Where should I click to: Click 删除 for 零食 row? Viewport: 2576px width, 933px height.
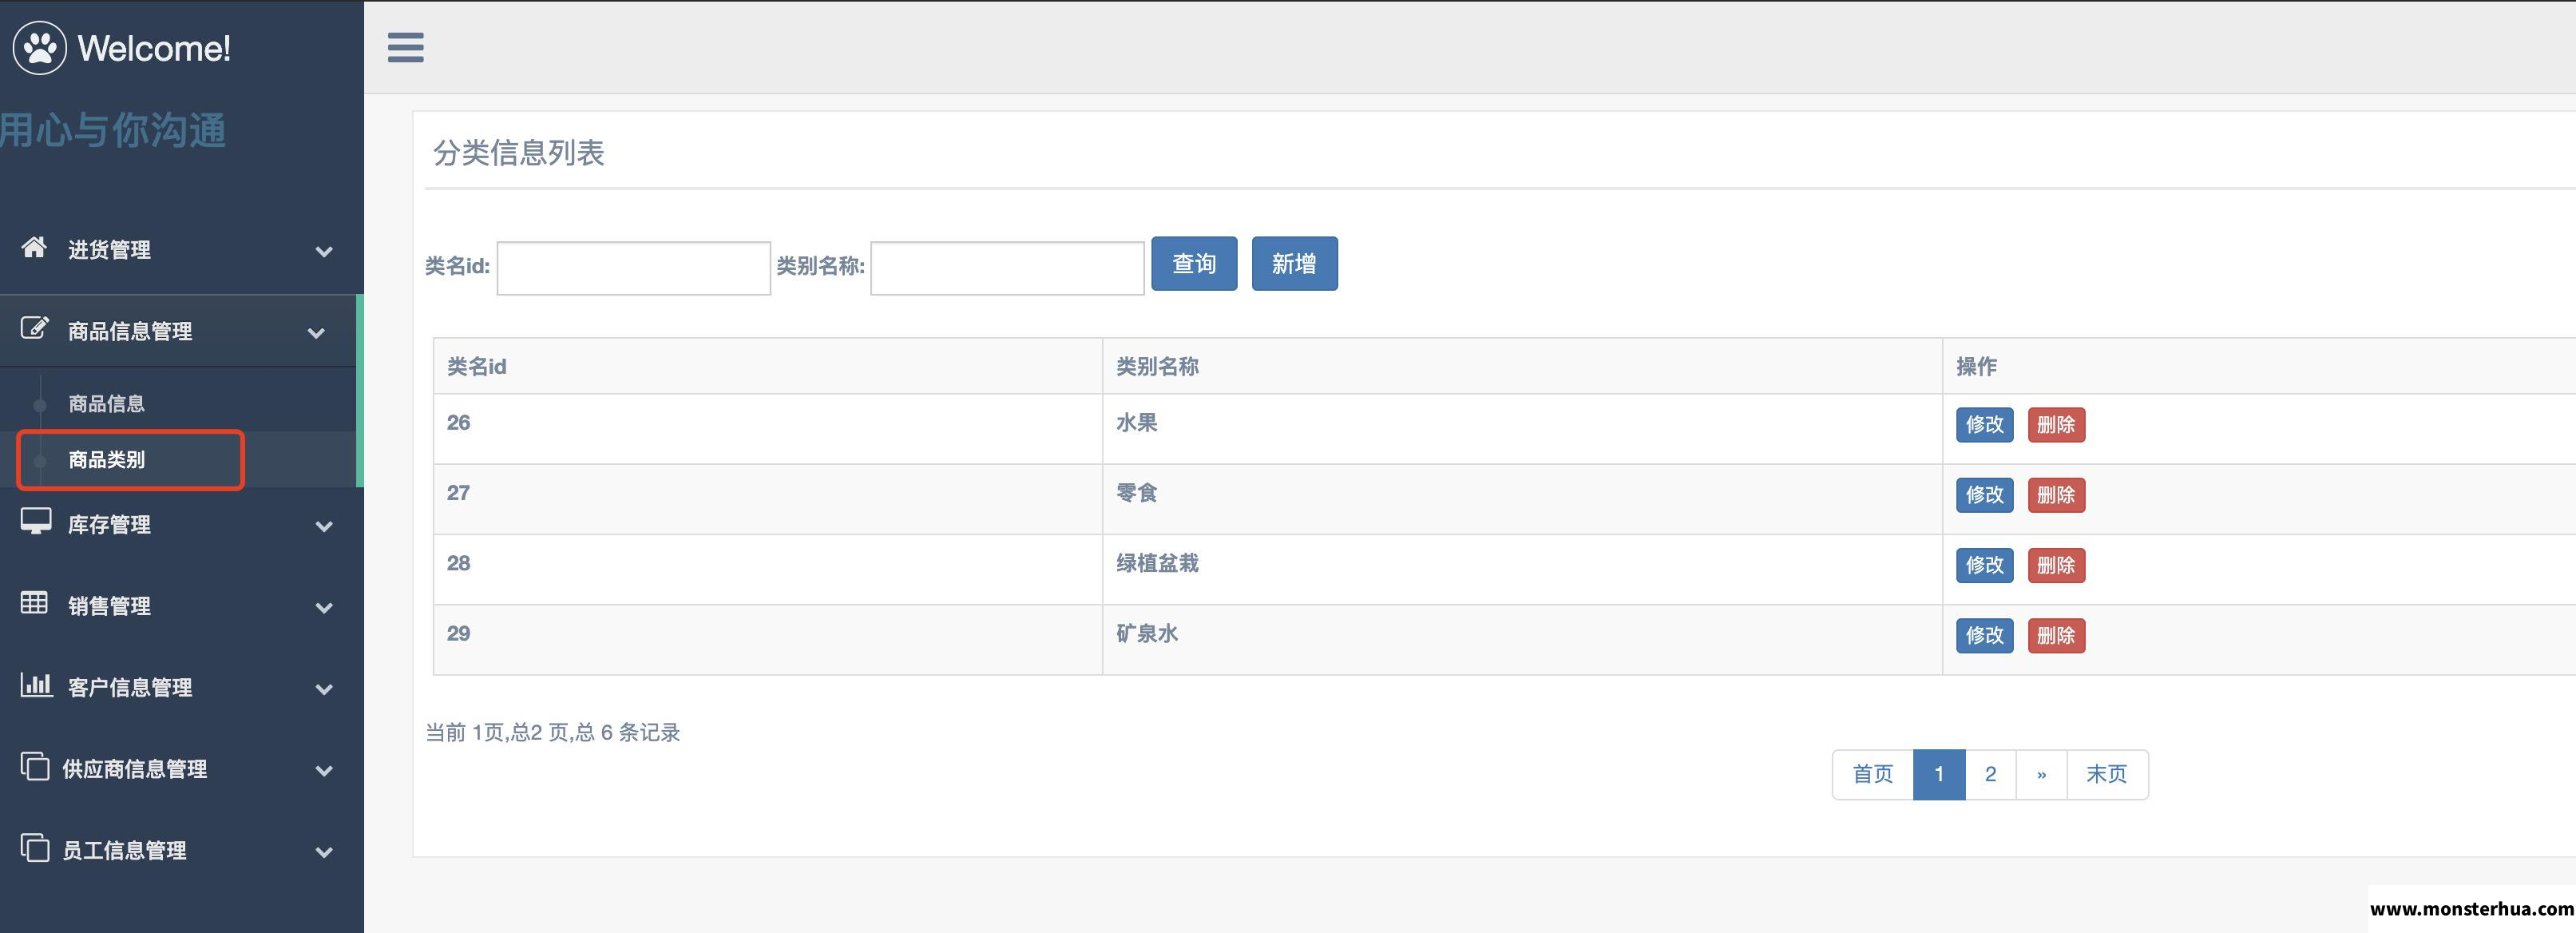[x=2056, y=495]
